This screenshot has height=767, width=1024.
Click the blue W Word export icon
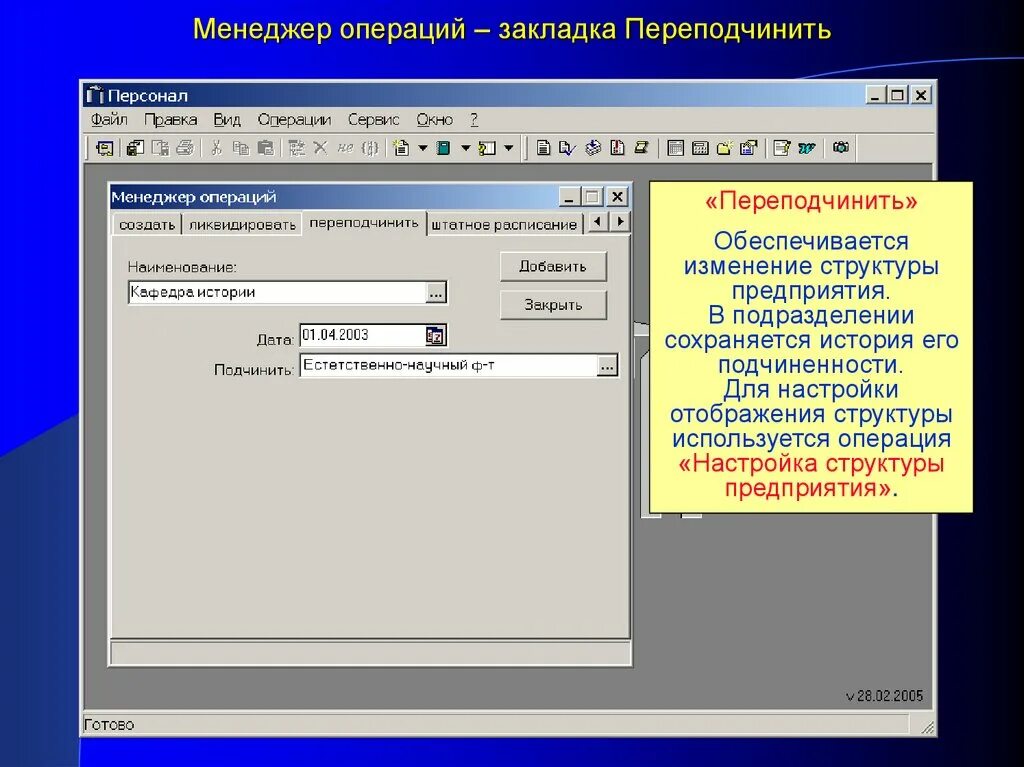[807, 148]
